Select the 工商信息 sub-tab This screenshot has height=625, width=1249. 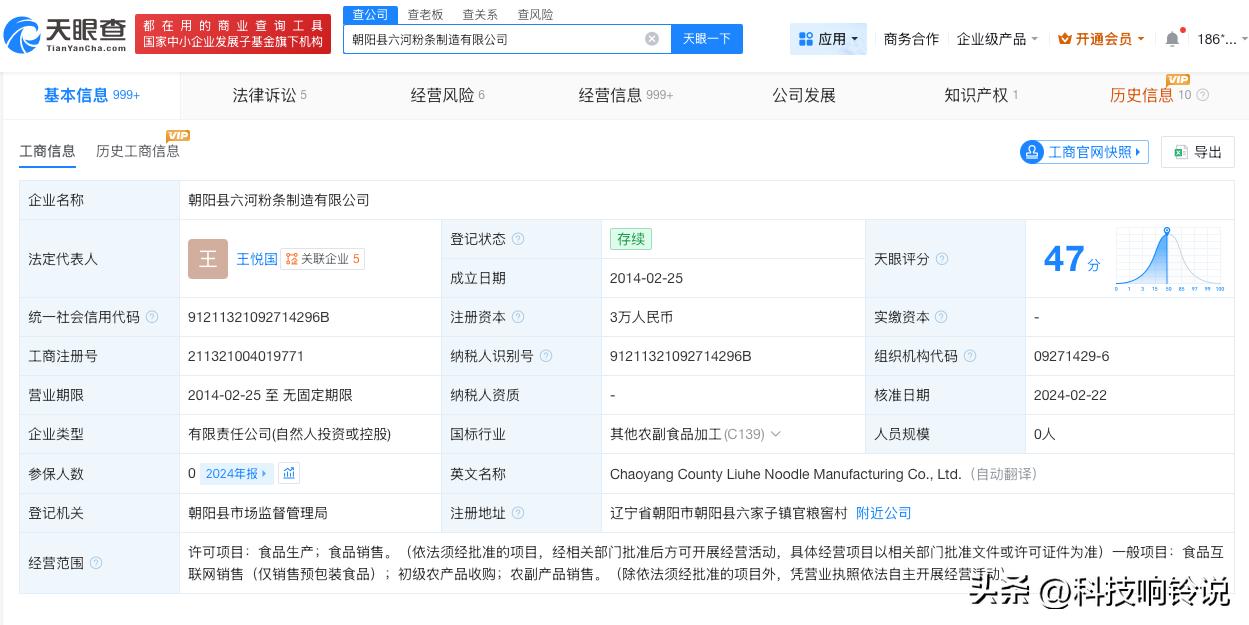(47, 151)
